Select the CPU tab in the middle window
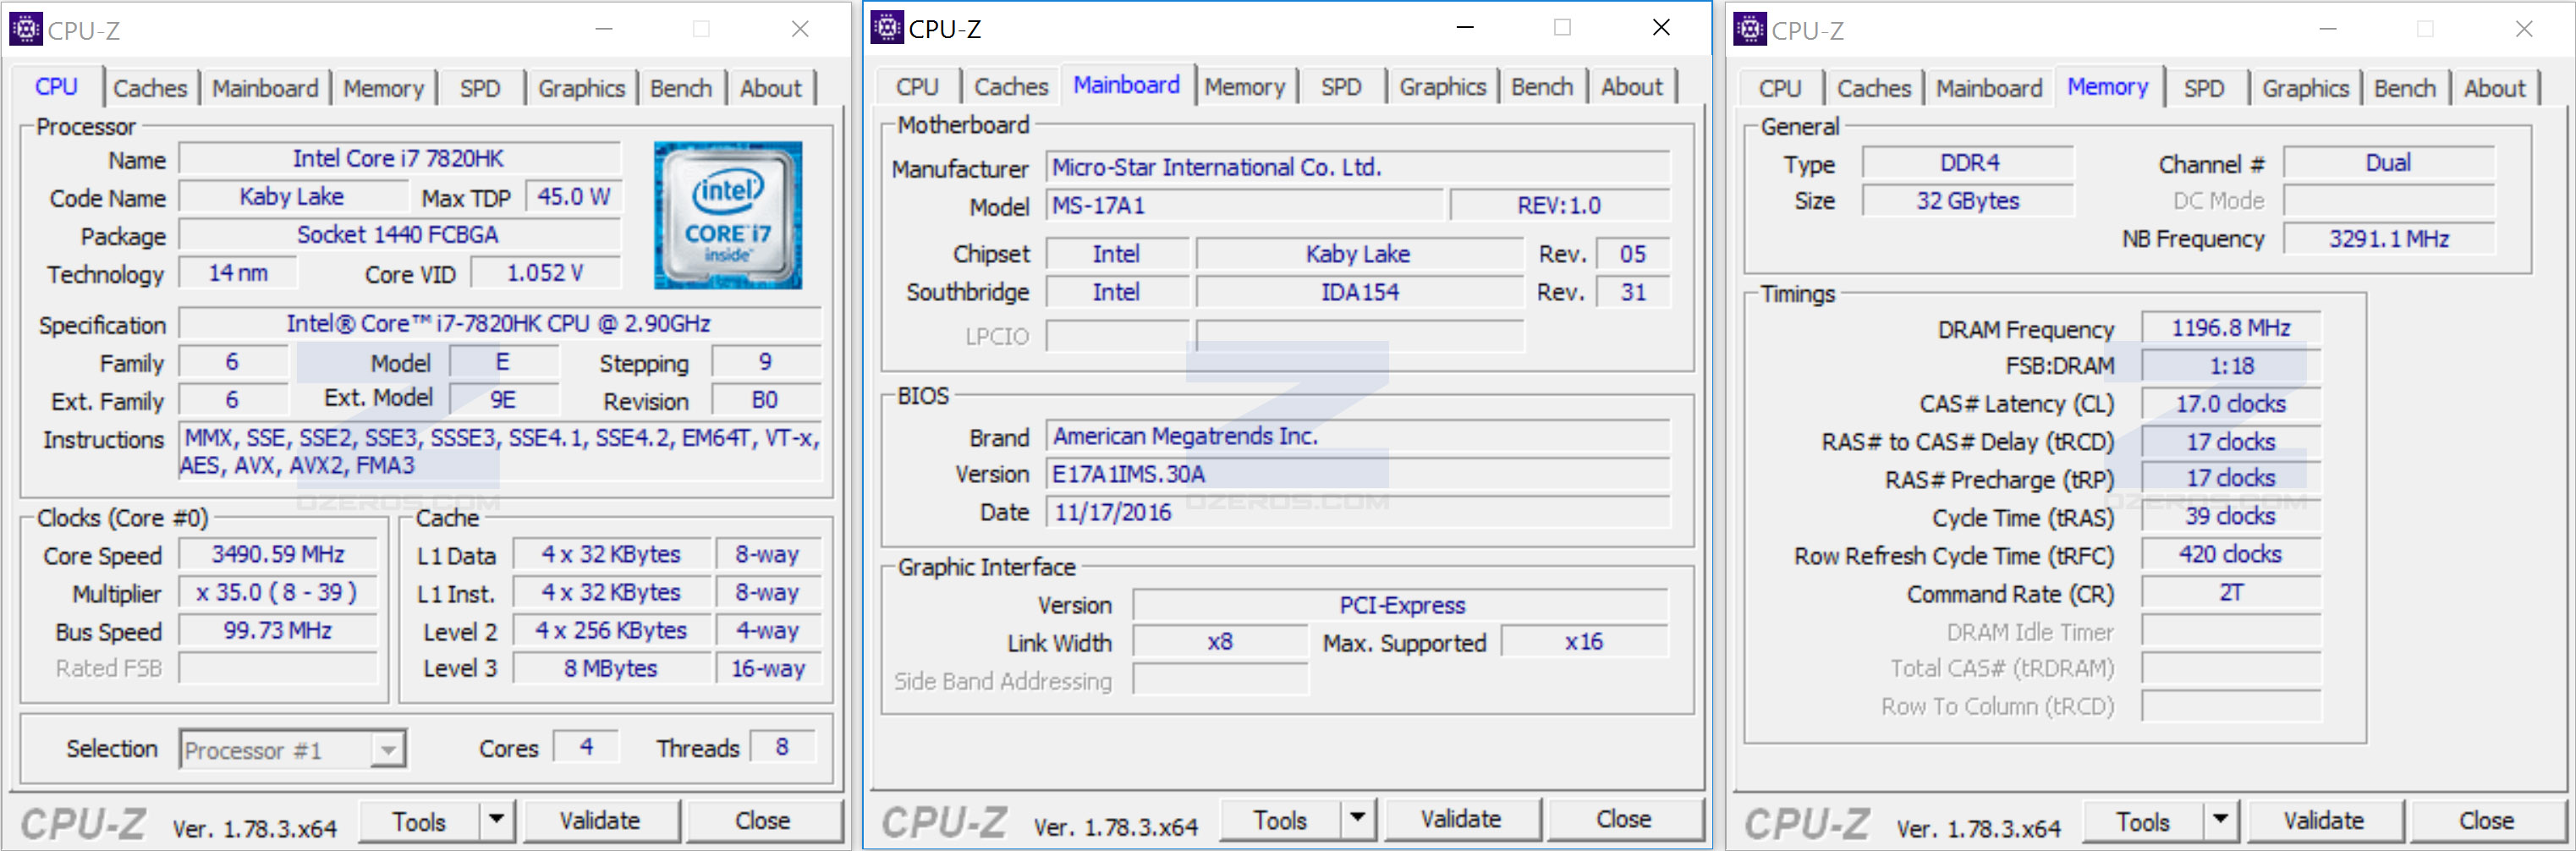Image resolution: width=2576 pixels, height=851 pixels. pos(917,87)
